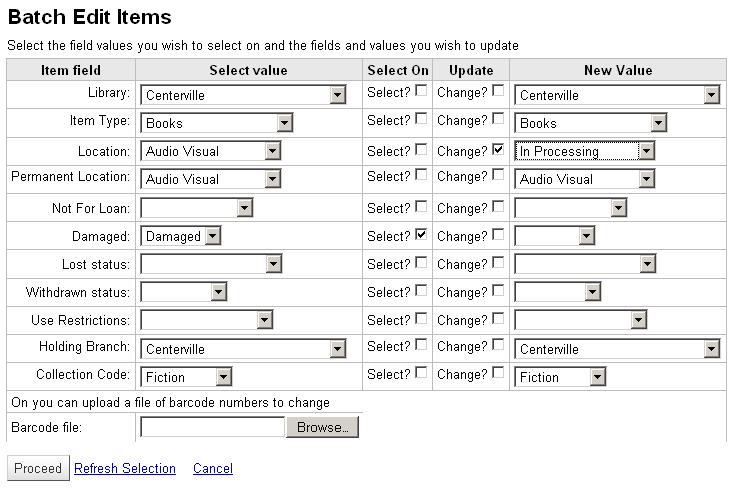Image resolution: width=743 pixels, height=493 pixels.
Task: Enable Change? checkbox for Item Type
Action: click(498, 119)
